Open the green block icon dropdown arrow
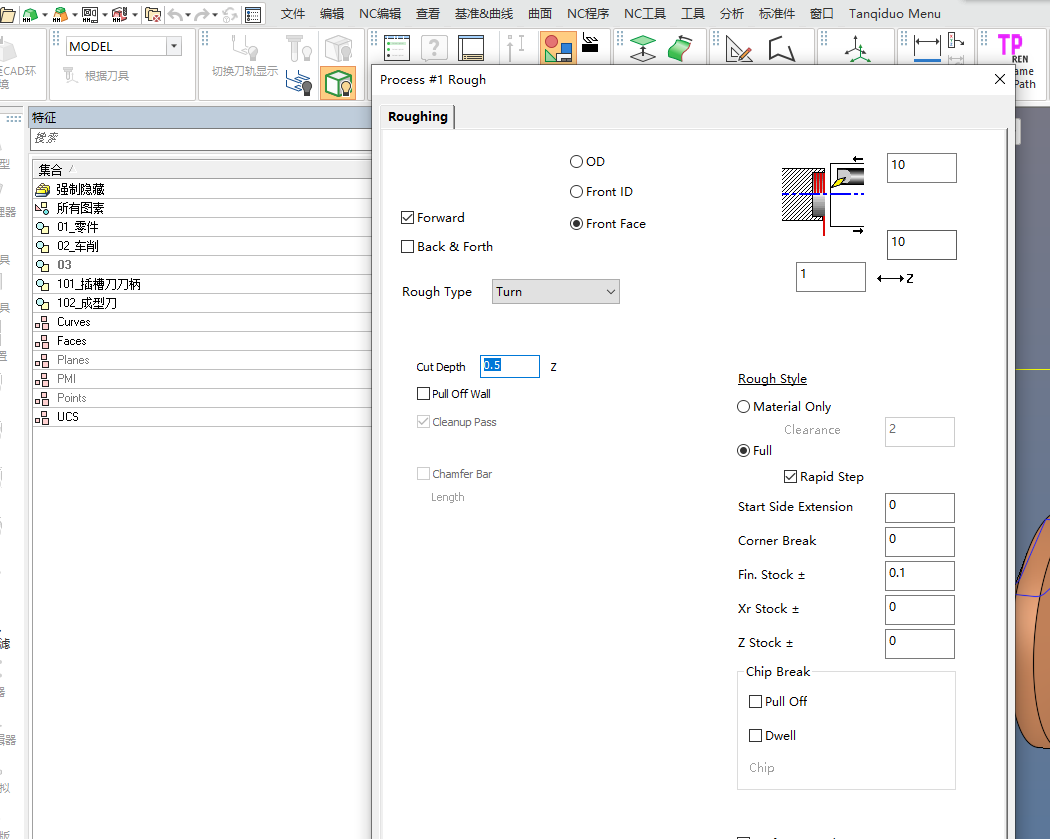Viewport: 1050px width, 839px height. pos(44,14)
